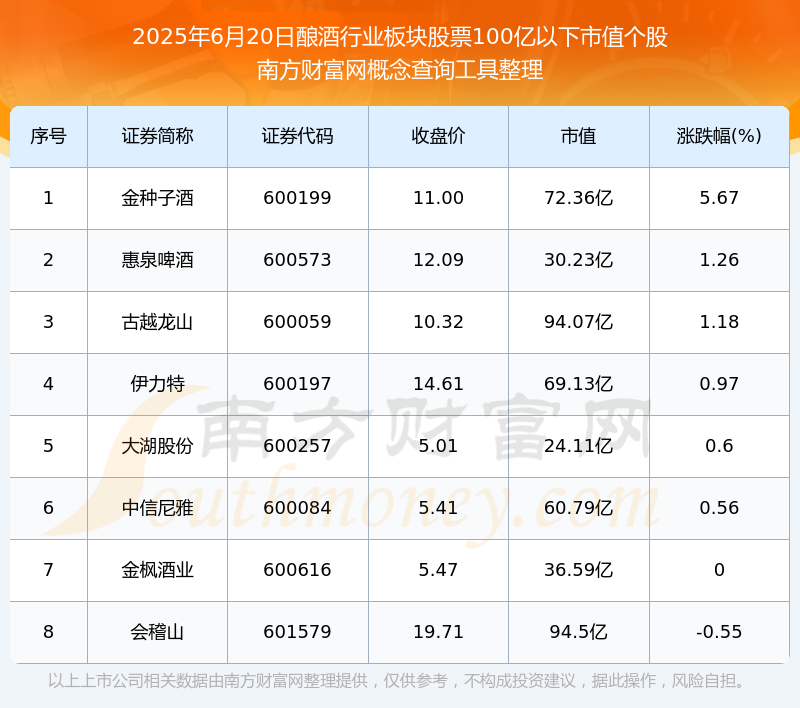The height and width of the screenshot is (708, 800).
Task: Select the stock name 会稽山
Action: point(157,632)
